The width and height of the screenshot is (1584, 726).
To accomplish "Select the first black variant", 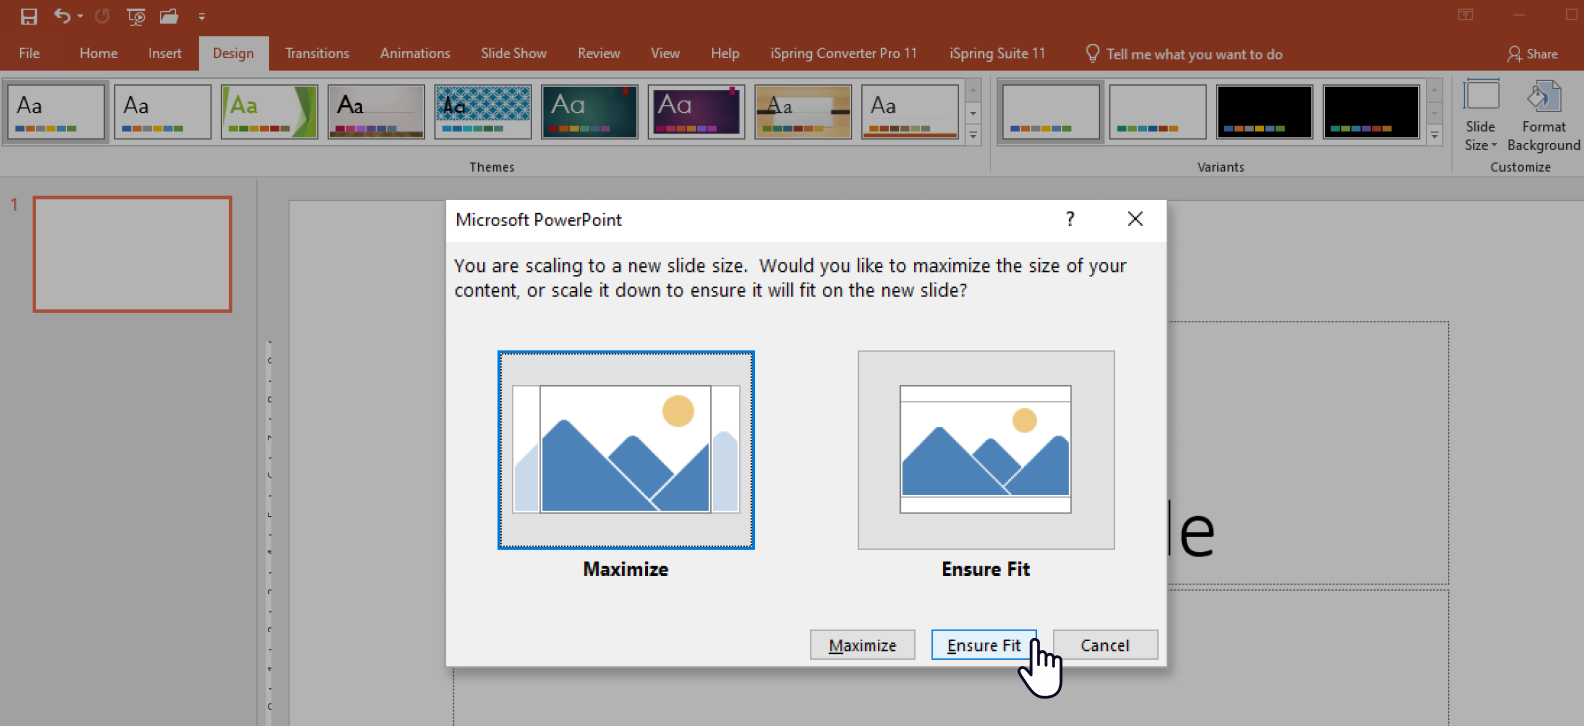I will pos(1264,111).
